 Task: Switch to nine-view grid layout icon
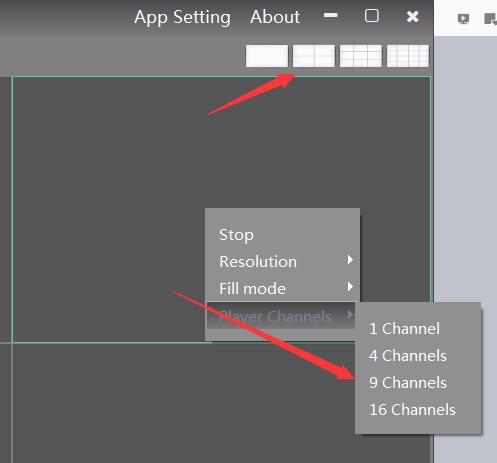(361, 56)
